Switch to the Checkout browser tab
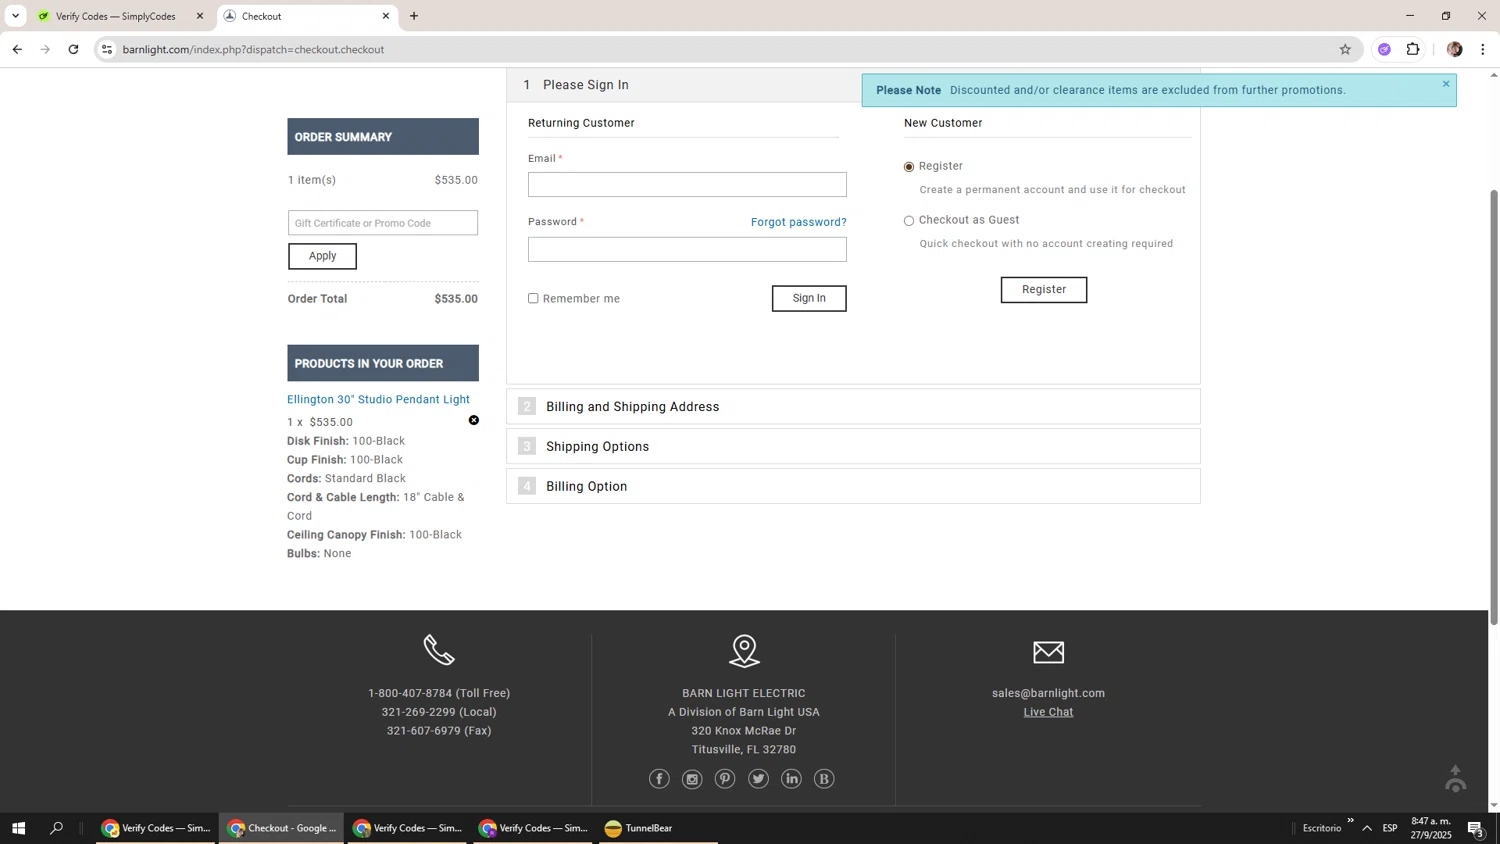1500x844 pixels. pyautogui.click(x=307, y=16)
